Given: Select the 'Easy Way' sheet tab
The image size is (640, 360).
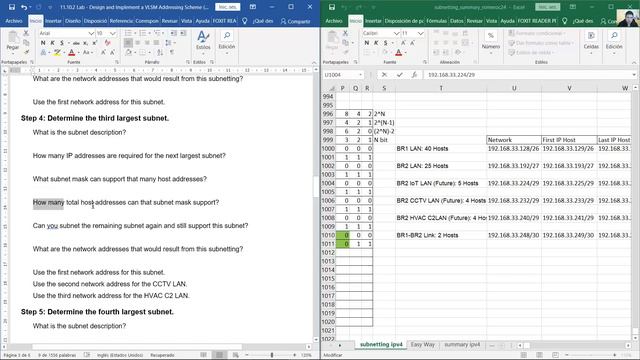Looking at the screenshot, I should pyautogui.click(x=422, y=344).
